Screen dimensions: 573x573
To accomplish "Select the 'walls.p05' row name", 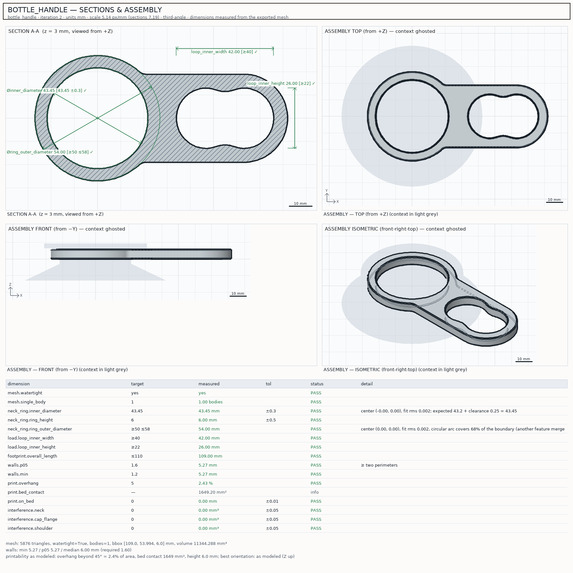I will click(x=18, y=465).
